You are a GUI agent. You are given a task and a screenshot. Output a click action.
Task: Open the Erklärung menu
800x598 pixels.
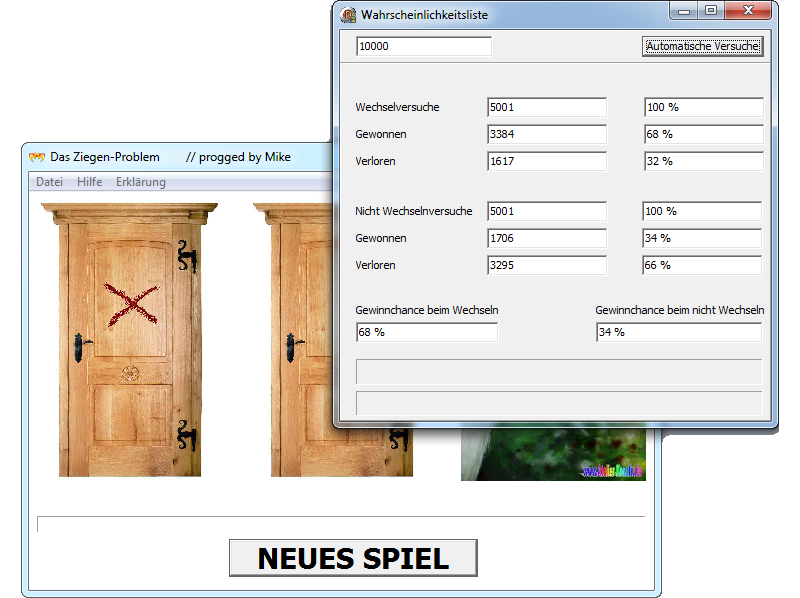(x=141, y=182)
